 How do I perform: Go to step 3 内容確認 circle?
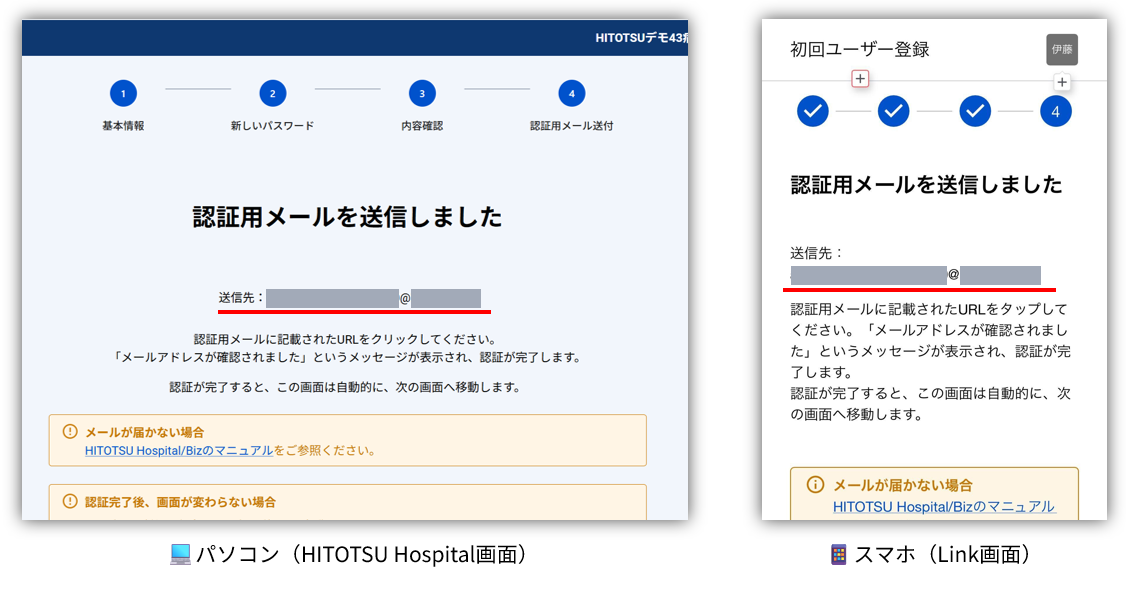tap(422, 94)
